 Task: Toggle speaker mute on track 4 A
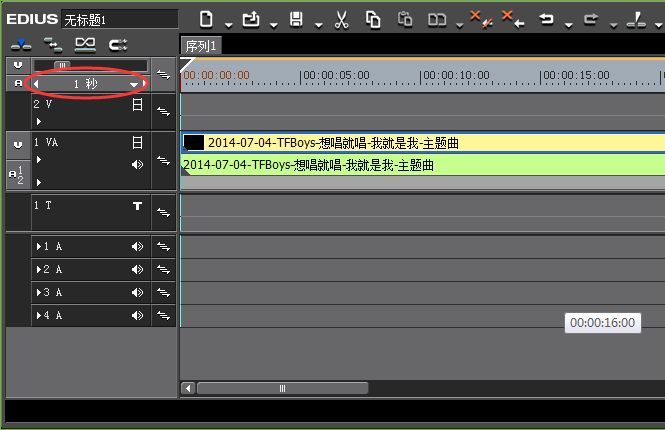point(138,316)
